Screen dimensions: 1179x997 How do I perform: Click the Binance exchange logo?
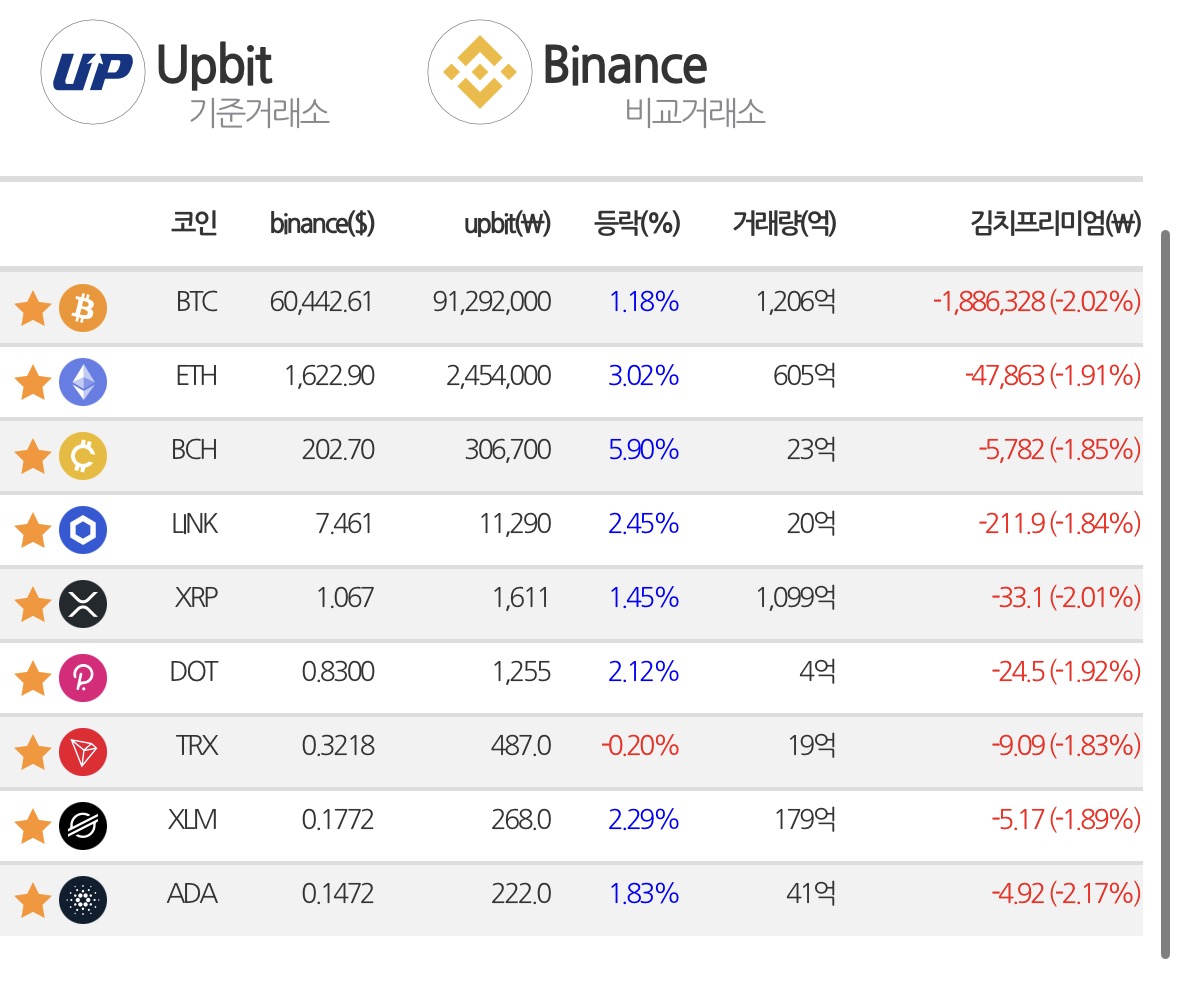tap(480, 72)
